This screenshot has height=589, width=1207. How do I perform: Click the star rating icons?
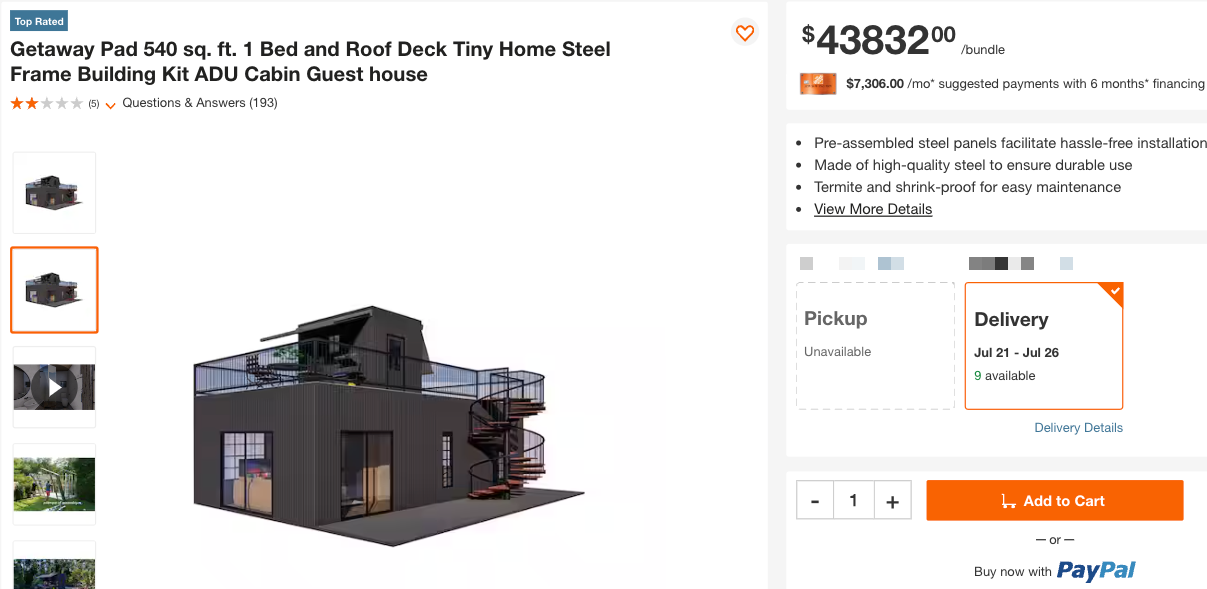click(x=47, y=103)
